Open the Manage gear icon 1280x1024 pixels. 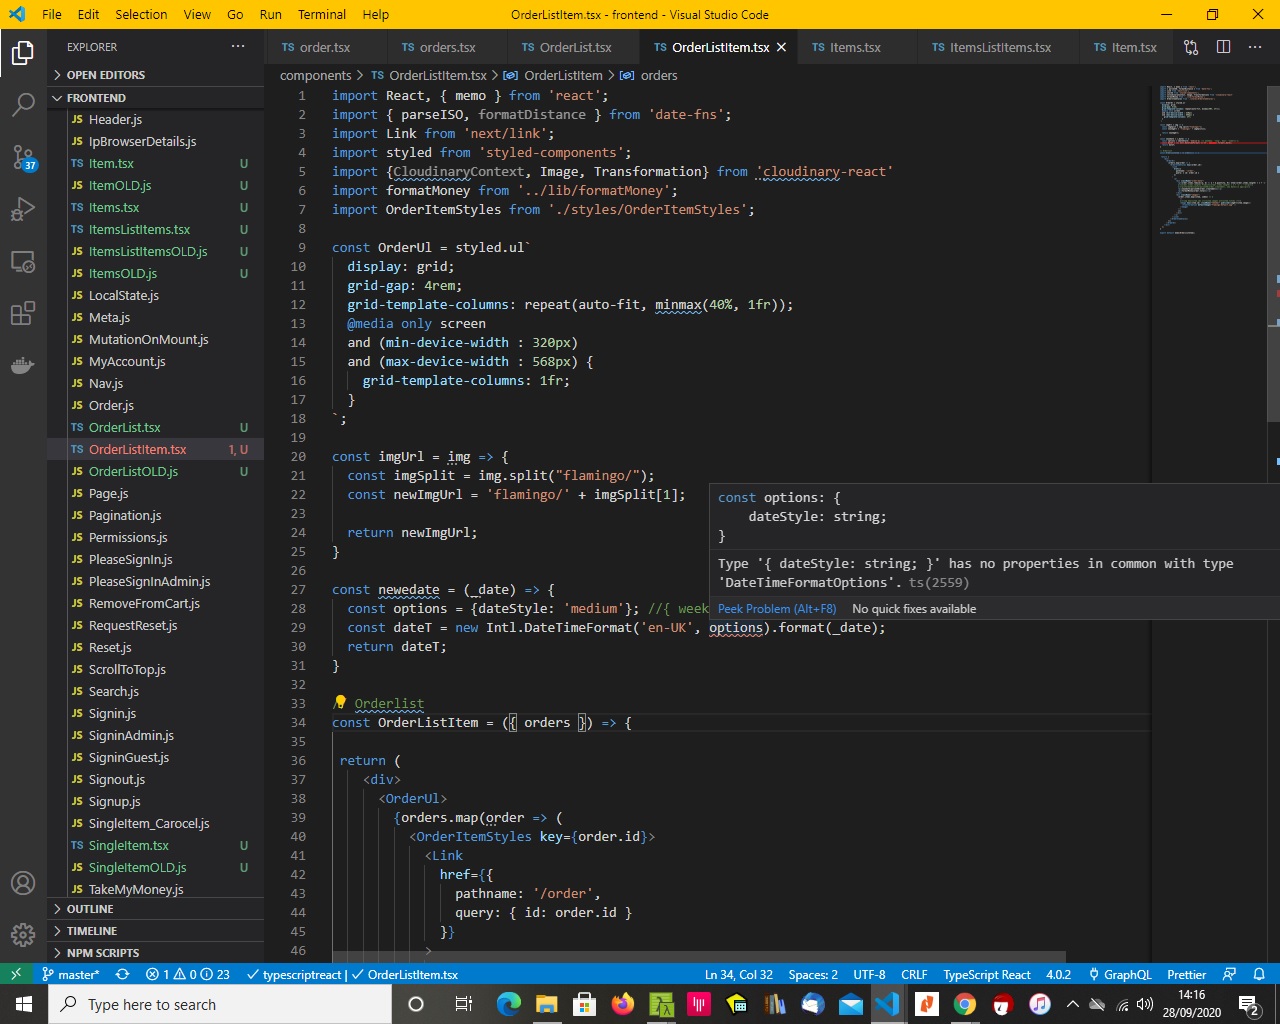pyautogui.click(x=23, y=935)
